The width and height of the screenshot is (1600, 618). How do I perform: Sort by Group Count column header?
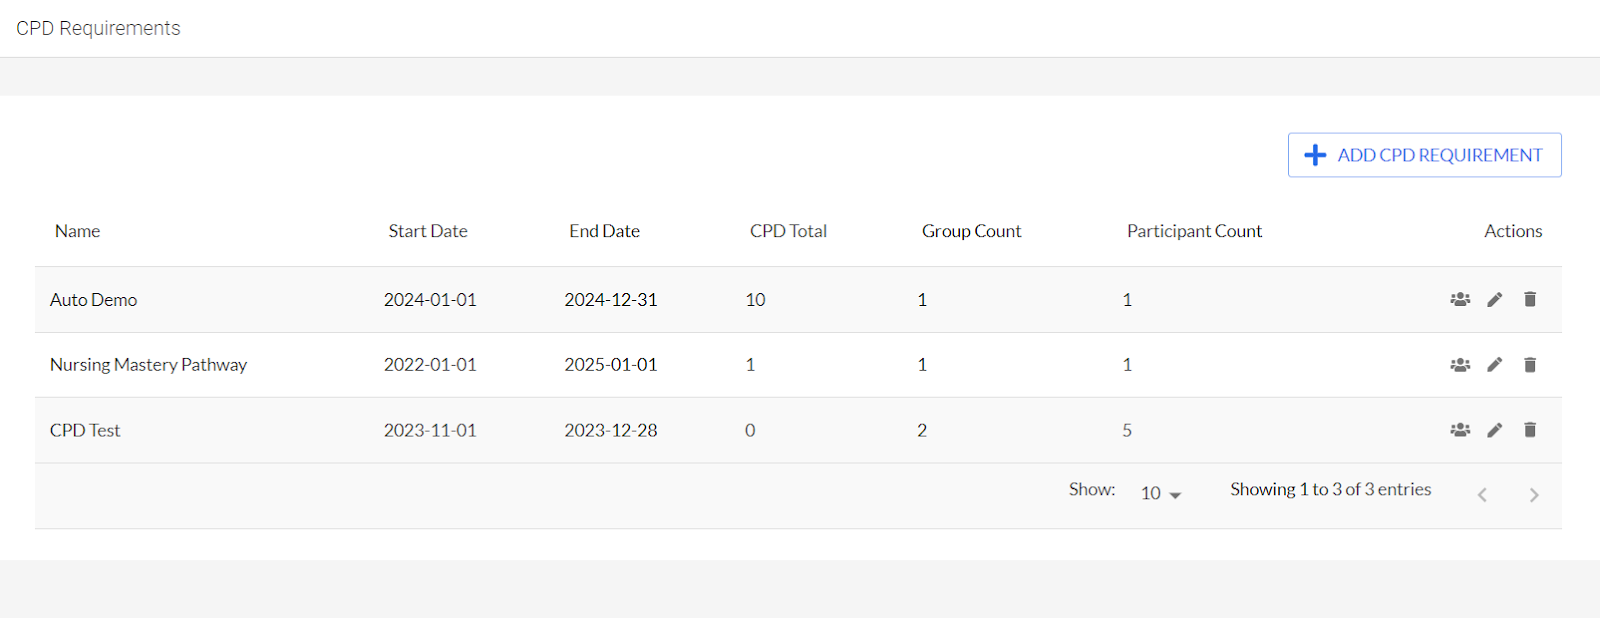(971, 231)
